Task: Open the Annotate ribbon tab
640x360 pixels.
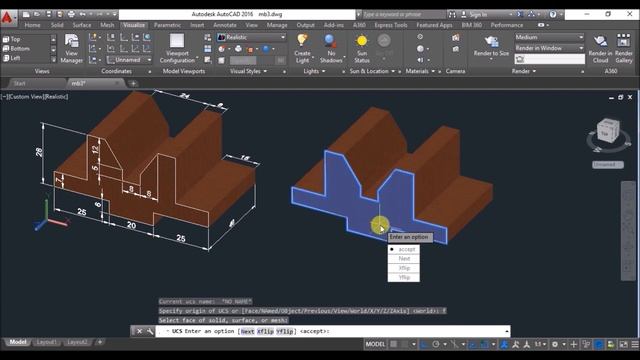Action: click(x=225, y=25)
